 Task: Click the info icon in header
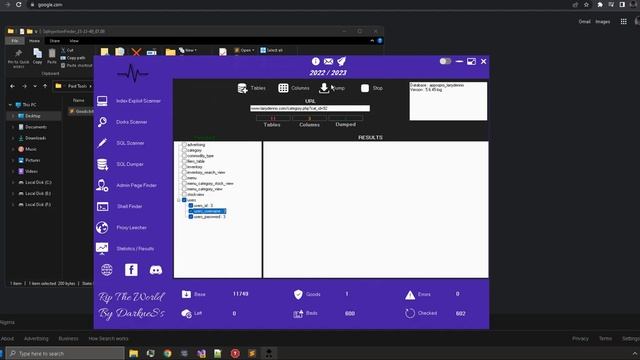316,61
